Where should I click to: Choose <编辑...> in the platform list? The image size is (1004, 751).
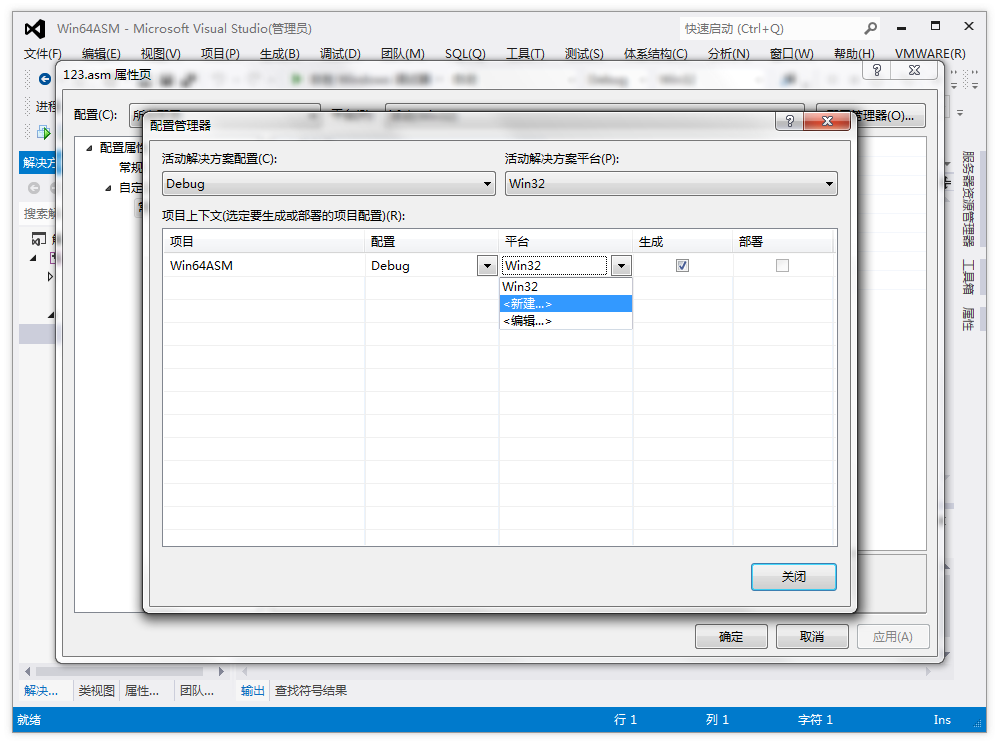coord(565,321)
